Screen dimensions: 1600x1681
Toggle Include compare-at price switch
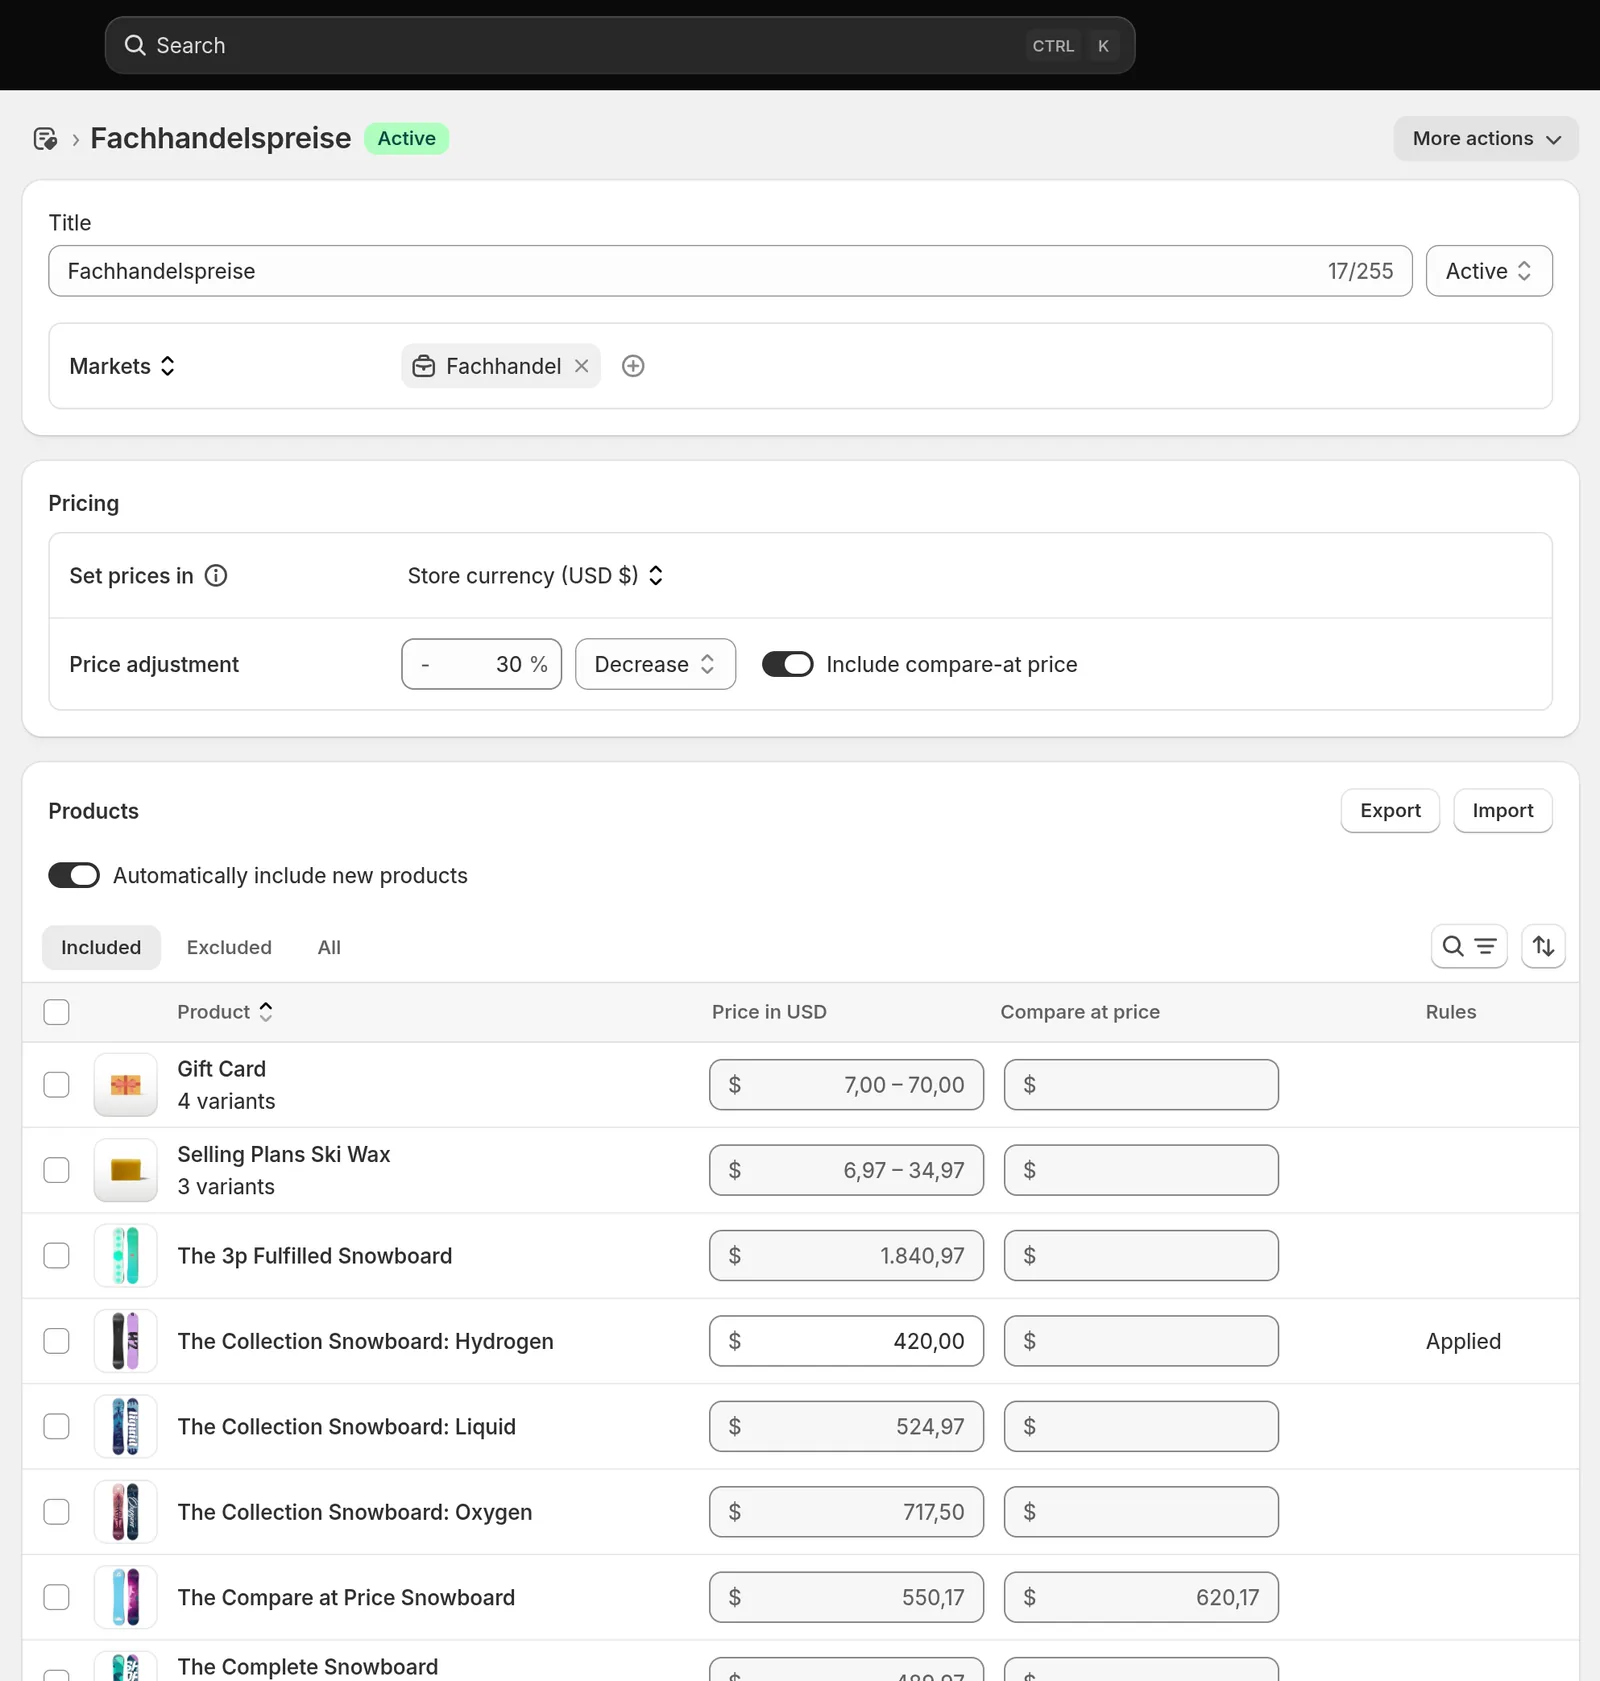coord(788,664)
